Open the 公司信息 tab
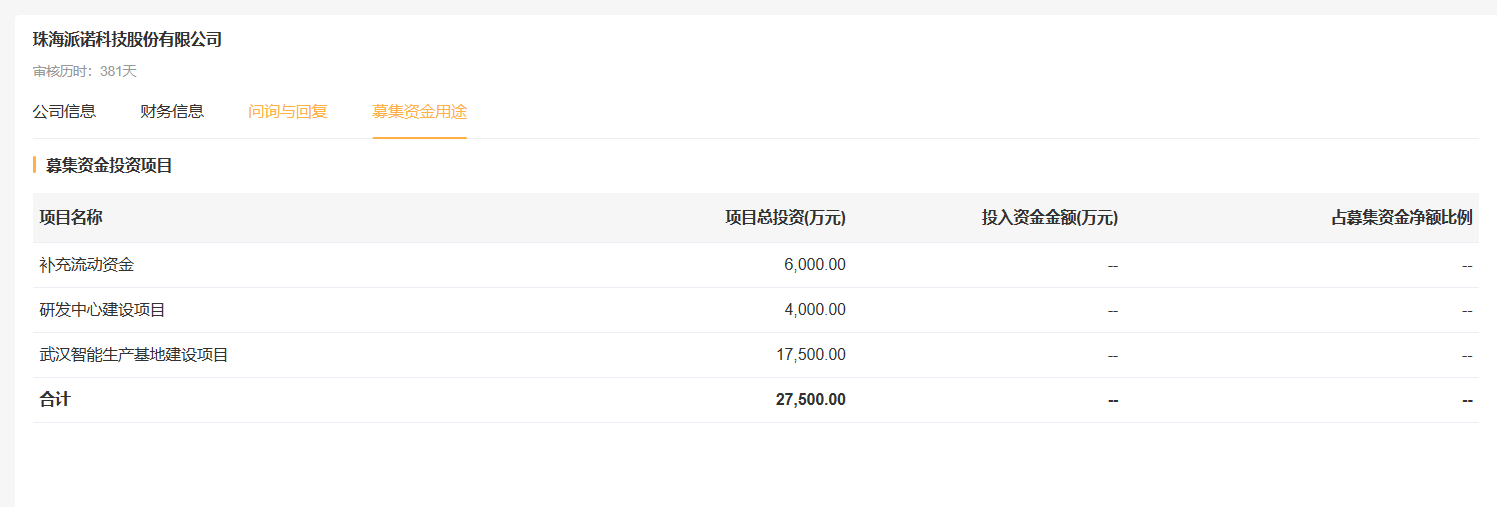Viewport: 1497px width, 507px height. pos(64,111)
